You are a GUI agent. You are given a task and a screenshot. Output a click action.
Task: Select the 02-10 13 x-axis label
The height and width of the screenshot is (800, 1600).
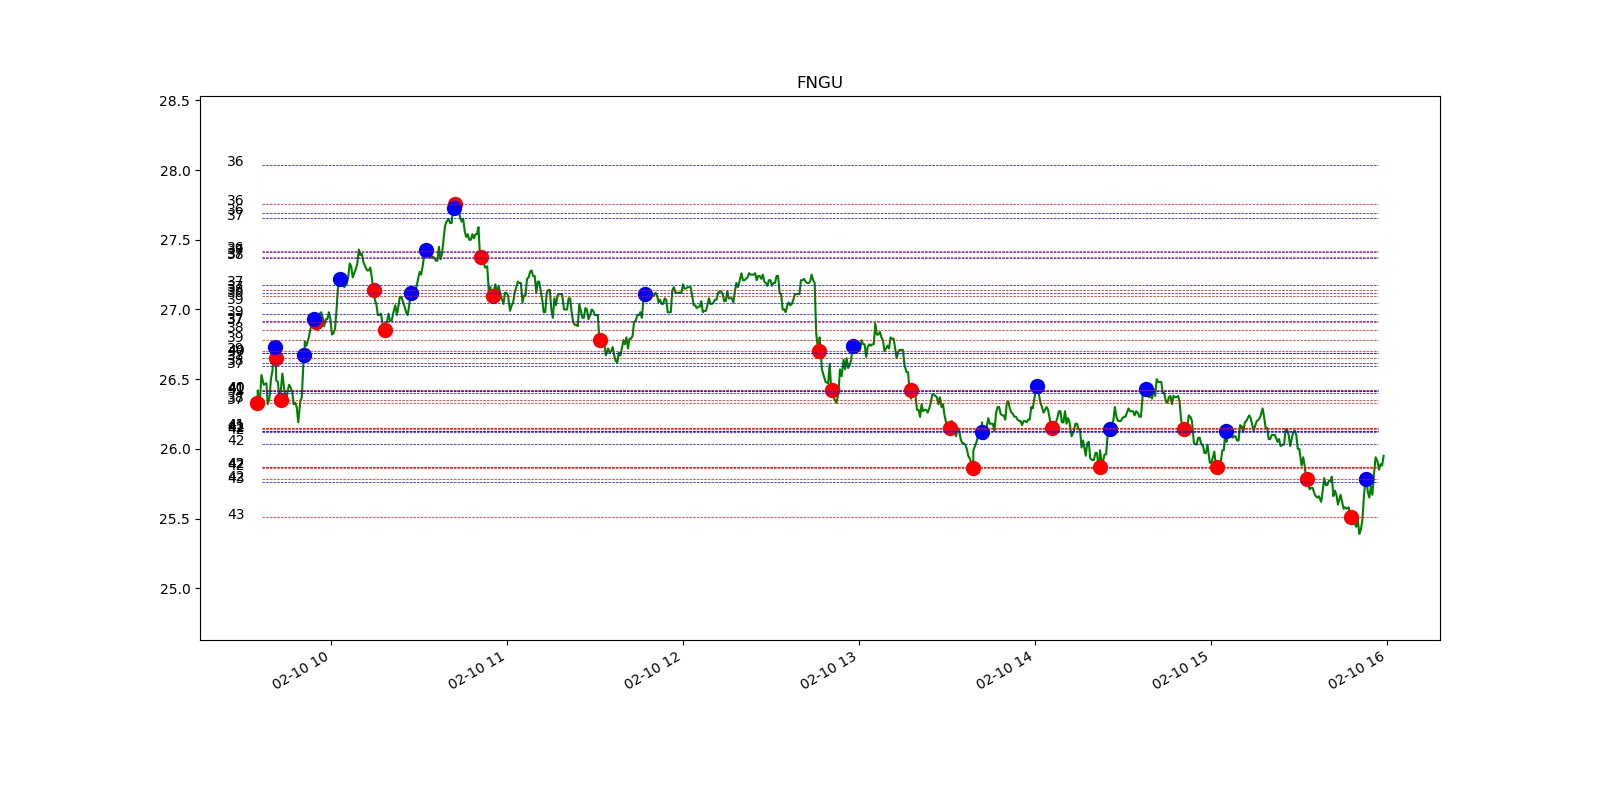pos(829,670)
